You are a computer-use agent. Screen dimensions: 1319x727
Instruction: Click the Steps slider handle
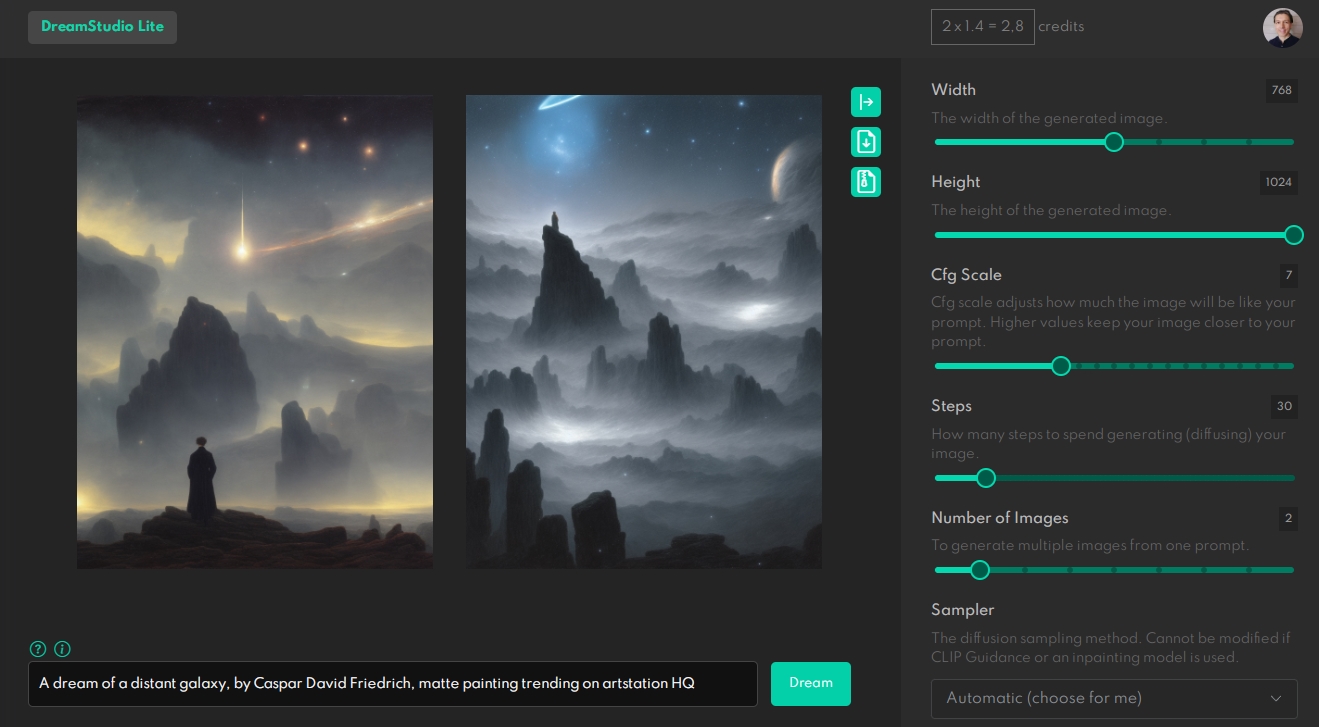pyautogui.click(x=986, y=478)
